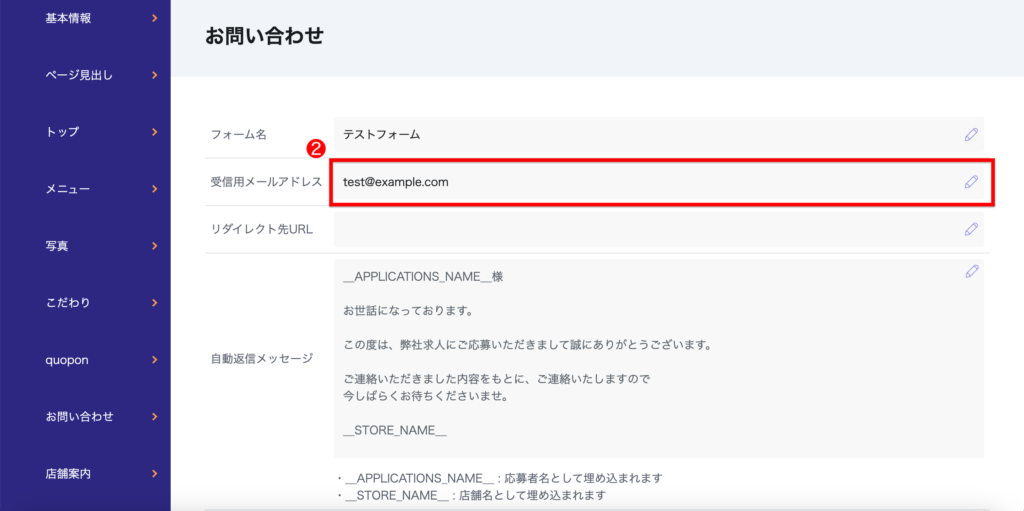Click the arrow beside お問い合わせ in the sidebar
Screen dimensions: 1024x511
[x=154, y=417]
